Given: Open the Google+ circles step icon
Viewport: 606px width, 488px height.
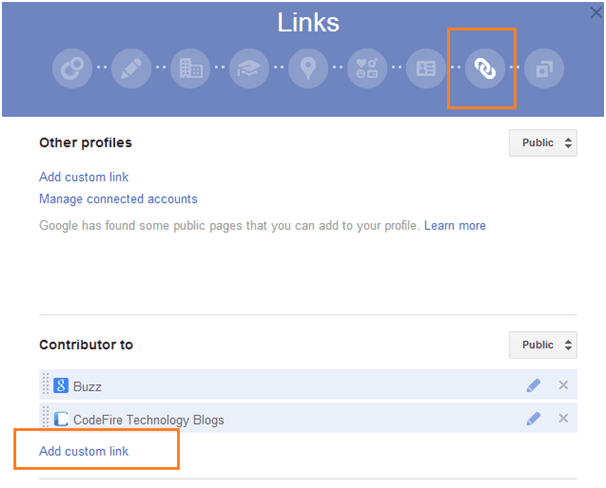Looking at the screenshot, I should coord(72,68).
